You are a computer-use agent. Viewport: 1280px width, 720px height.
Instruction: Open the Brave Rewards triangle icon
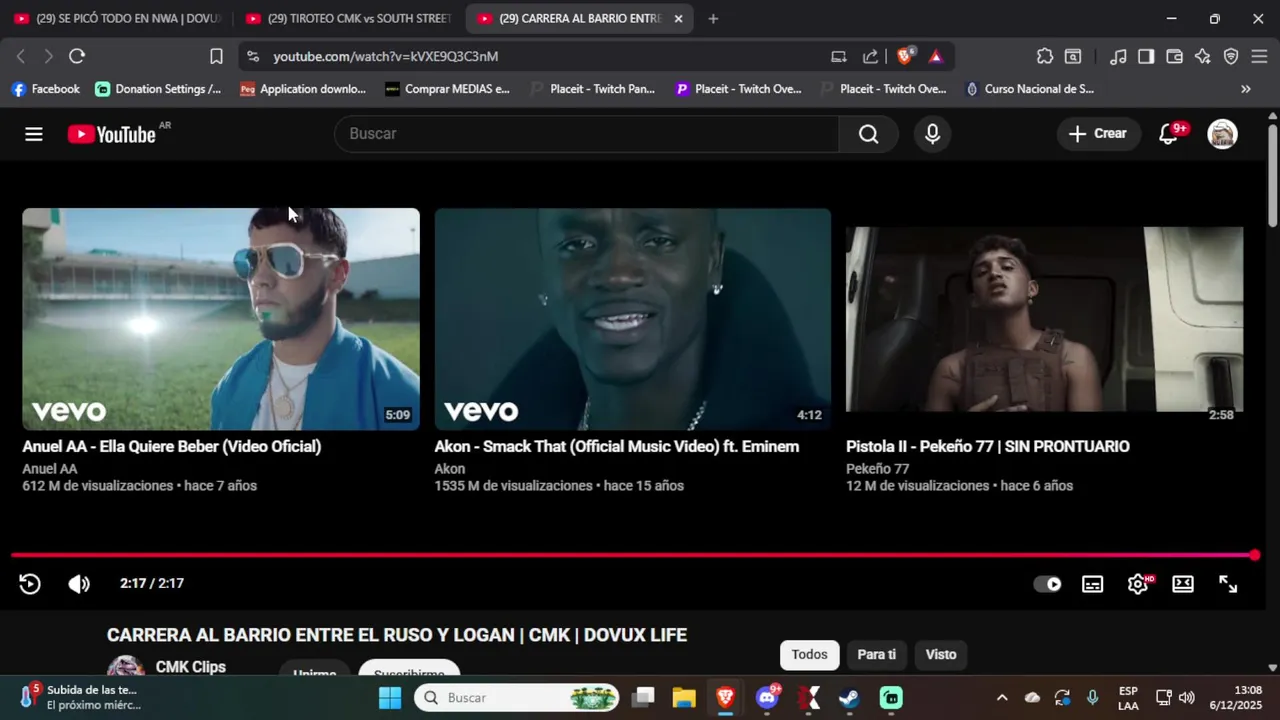coord(936,56)
